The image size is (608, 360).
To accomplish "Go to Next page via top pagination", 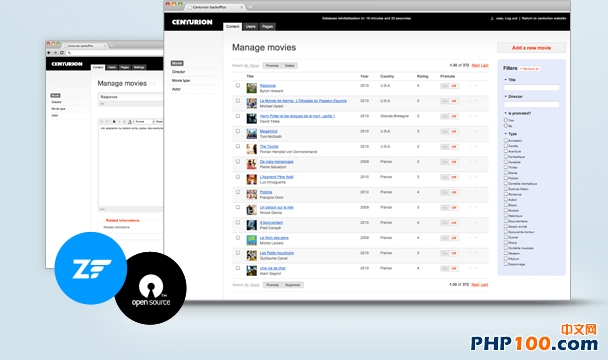I will point(476,65).
